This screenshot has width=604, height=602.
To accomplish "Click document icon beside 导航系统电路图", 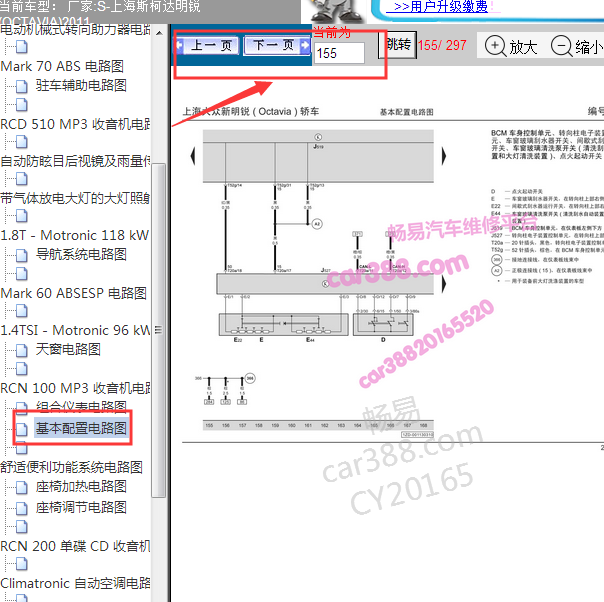I will pos(22,255).
